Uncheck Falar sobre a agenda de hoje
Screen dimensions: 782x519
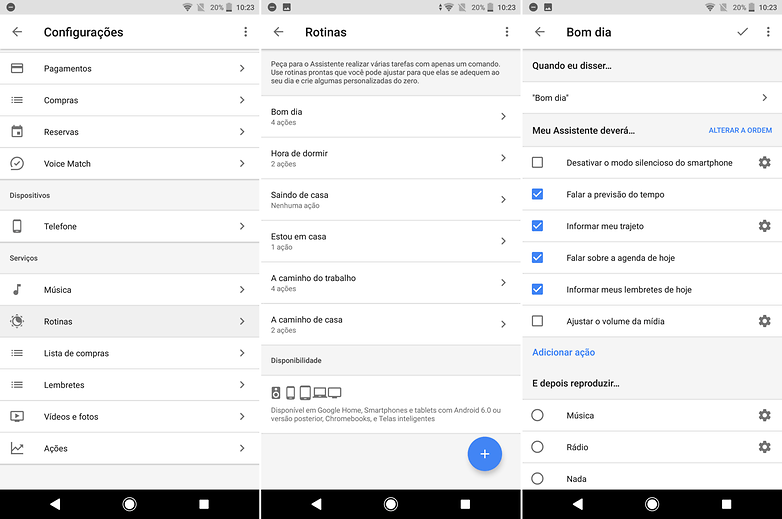coord(537,258)
